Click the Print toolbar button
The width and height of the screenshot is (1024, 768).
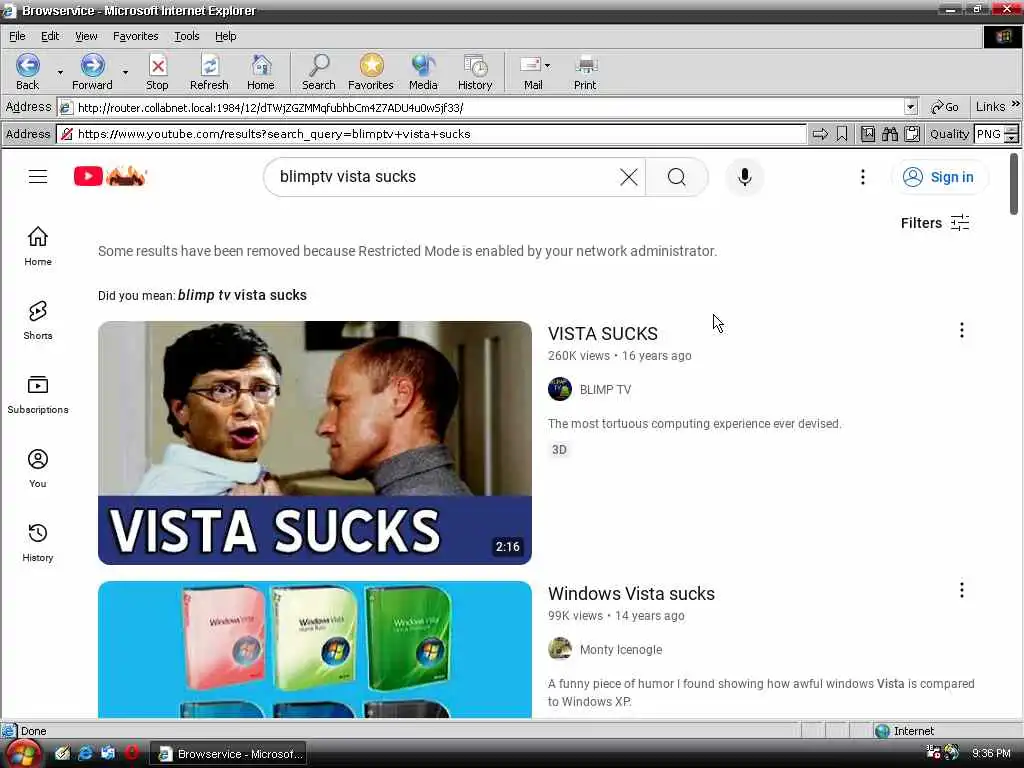click(x=585, y=72)
